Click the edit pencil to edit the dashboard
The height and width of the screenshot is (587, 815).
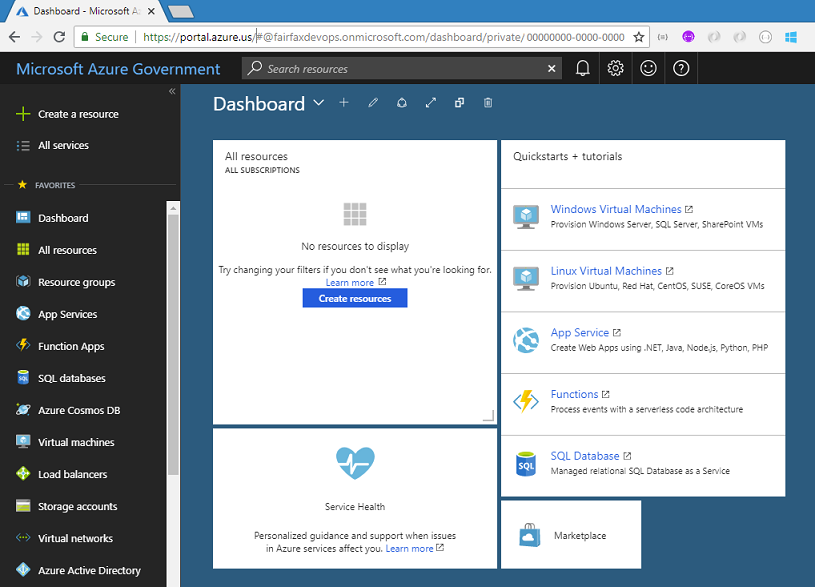point(373,103)
